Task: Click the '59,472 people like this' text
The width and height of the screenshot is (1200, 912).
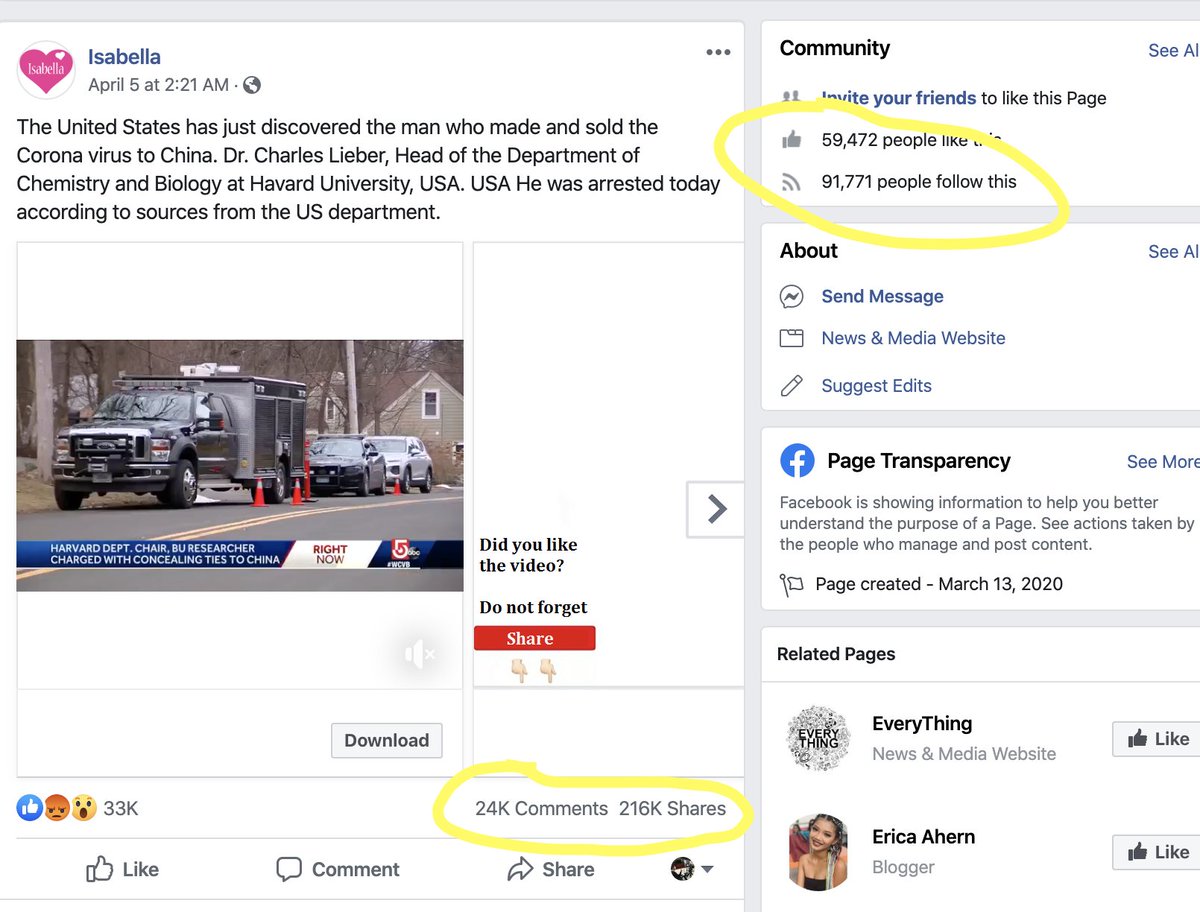Action: [912, 140]
